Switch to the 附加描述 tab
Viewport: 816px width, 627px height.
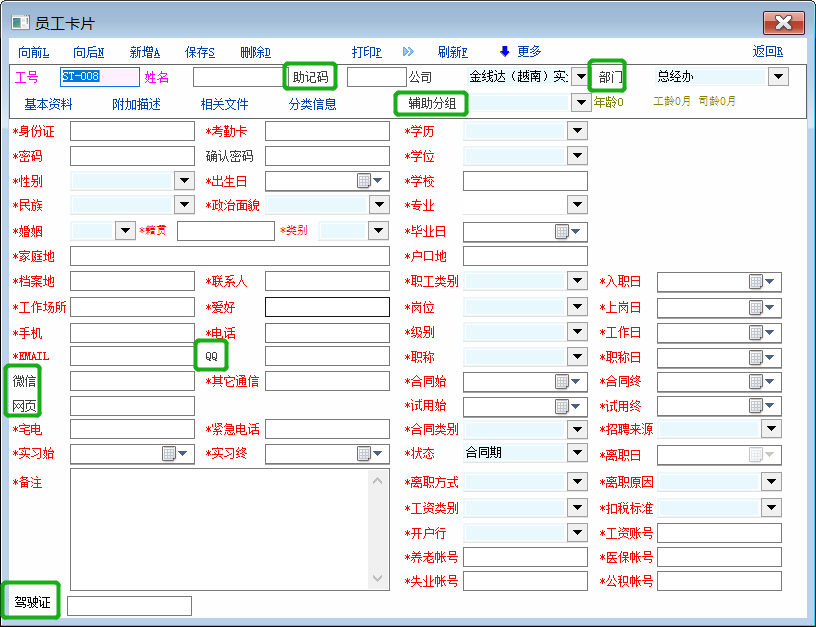click(136, 104)
